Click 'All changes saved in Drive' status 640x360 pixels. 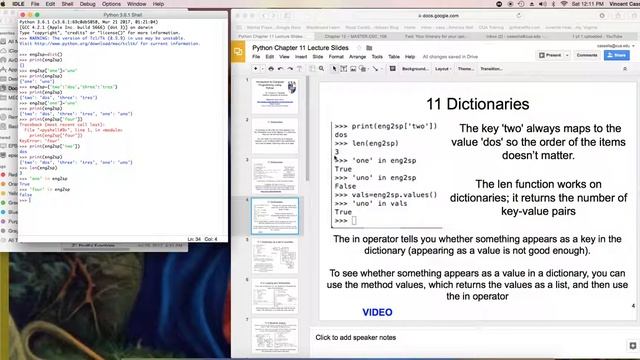(450, 57)
